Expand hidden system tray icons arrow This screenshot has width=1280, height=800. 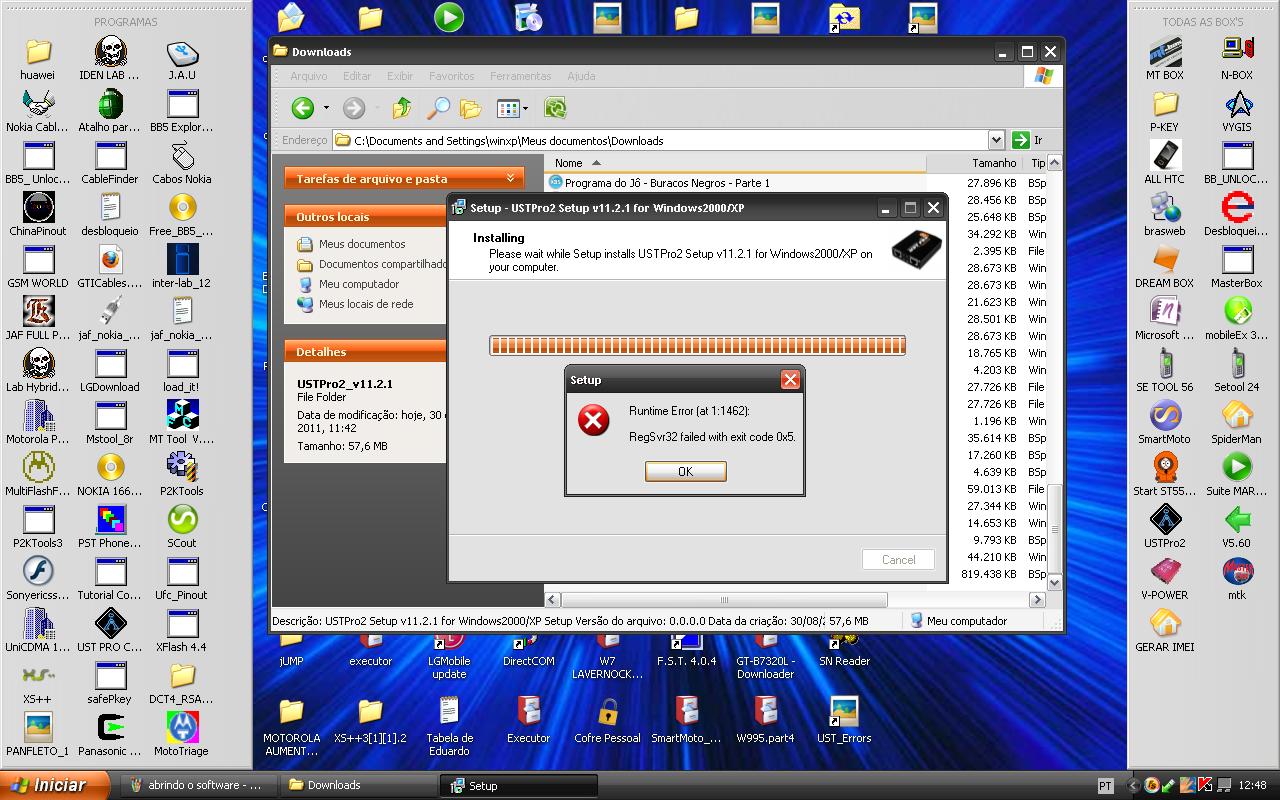pyautogui.click(x=1133, y=786)
